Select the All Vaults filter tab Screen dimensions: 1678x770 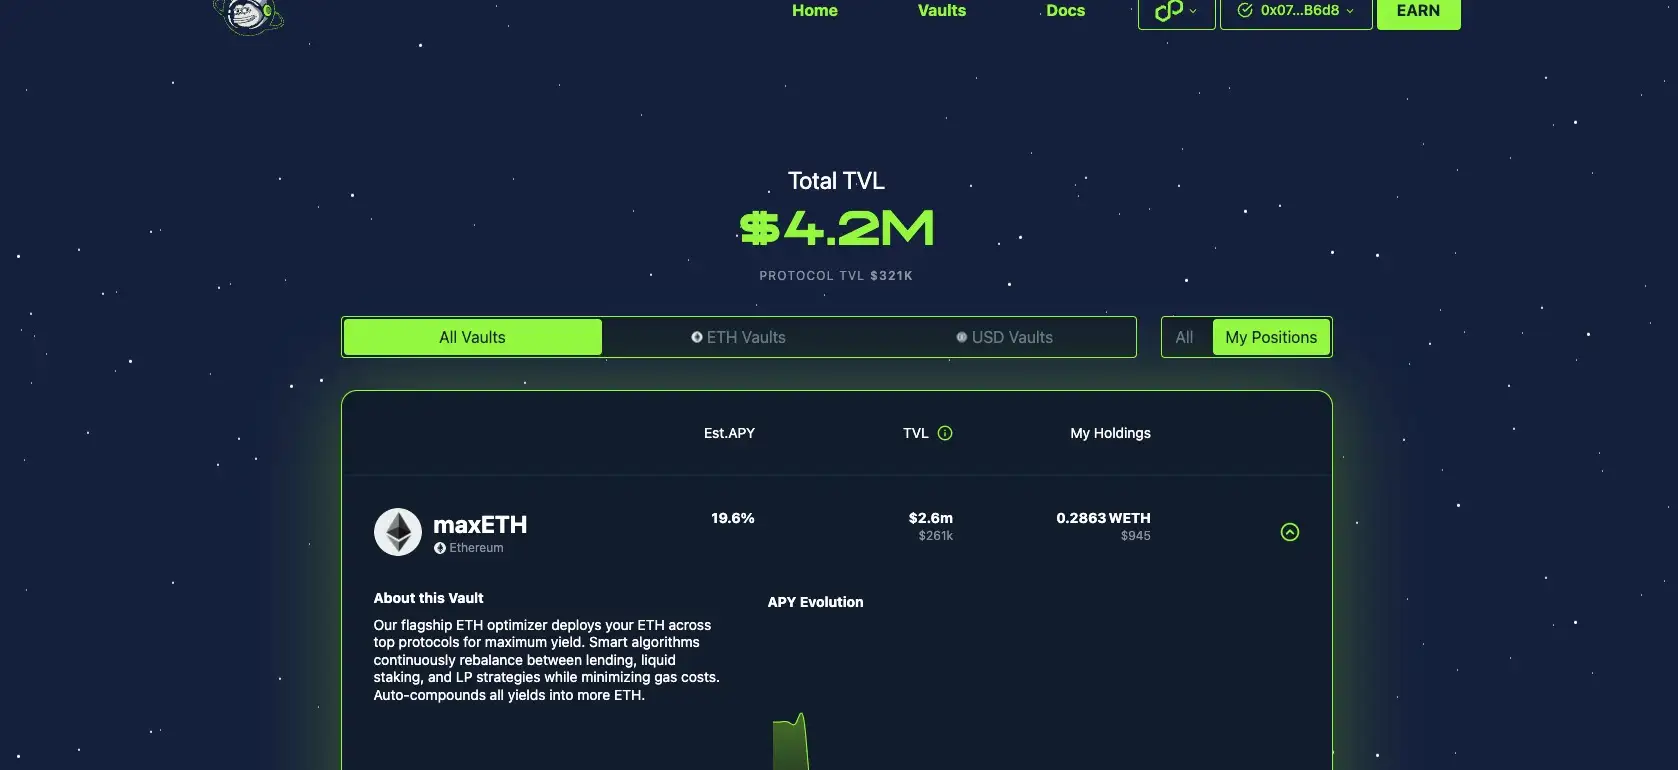[x=472, y=337]
